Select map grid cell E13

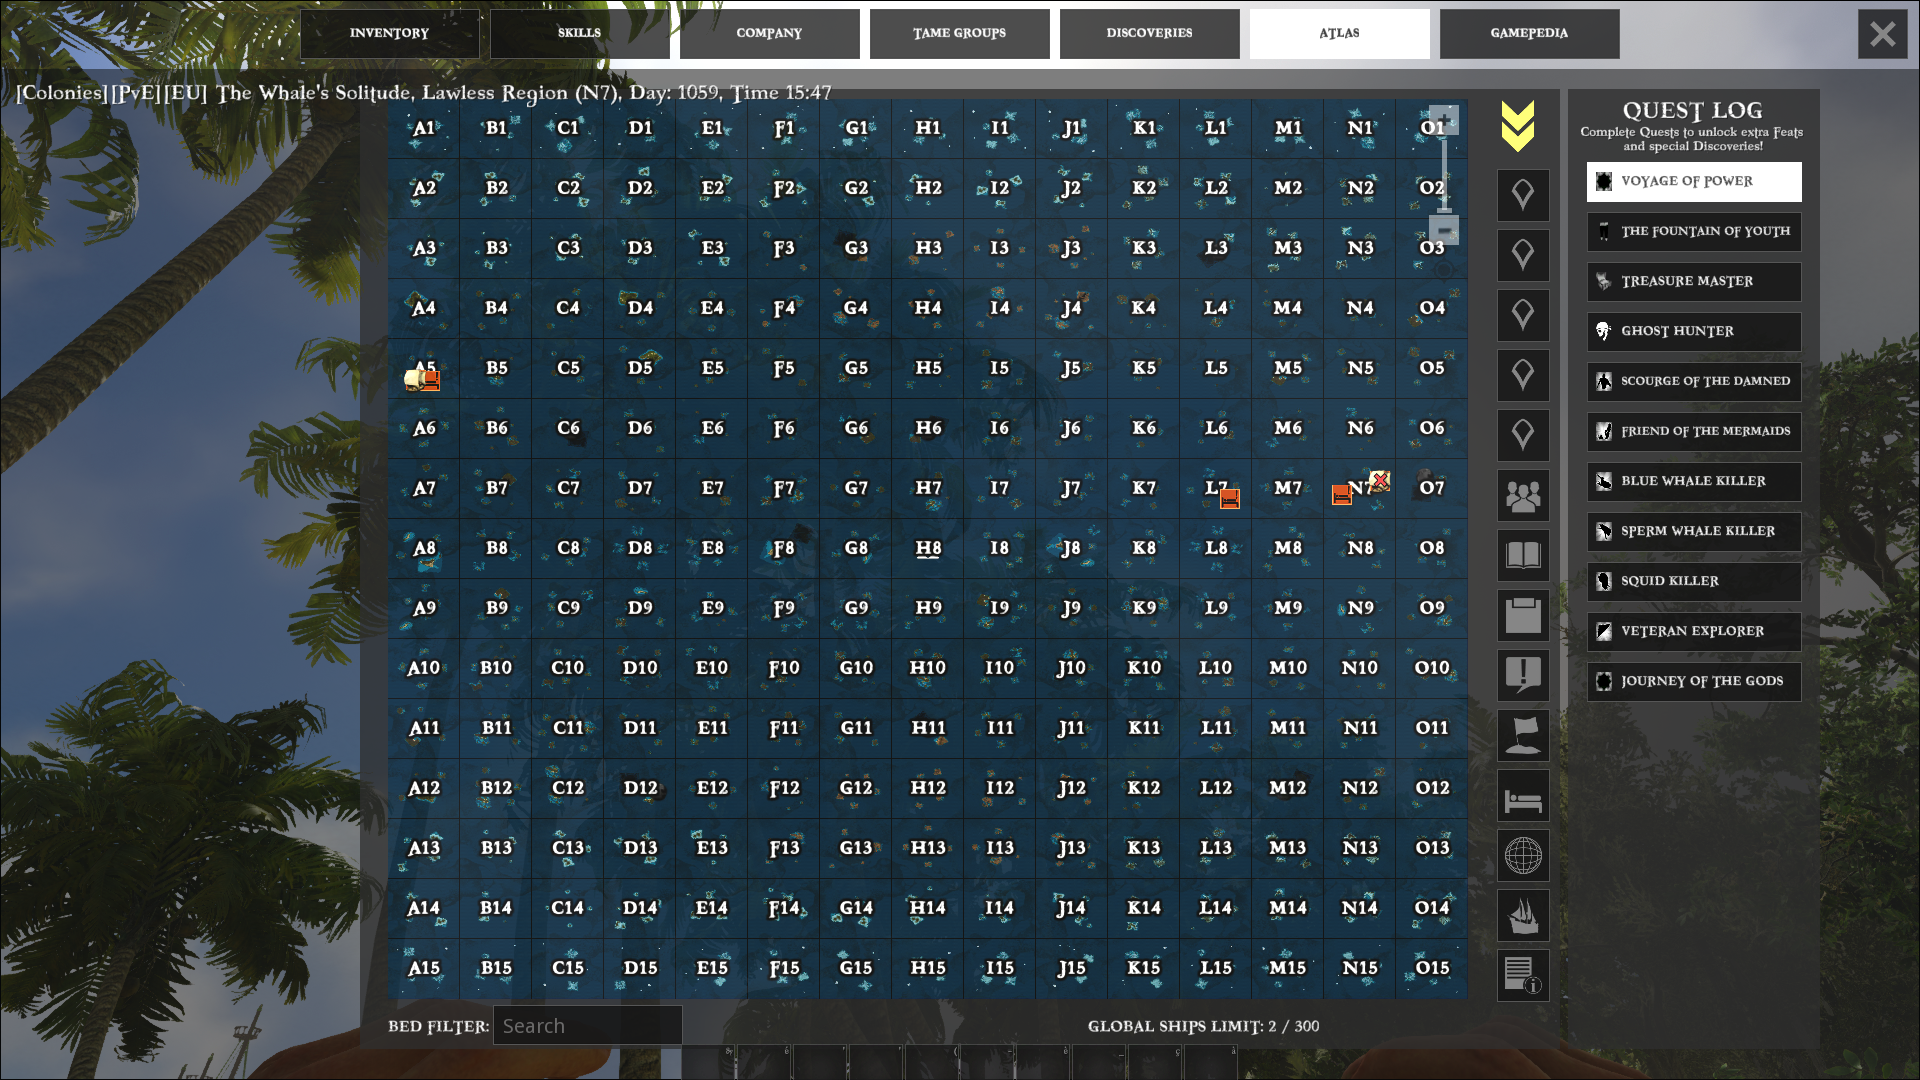click(x=712, y=848)
